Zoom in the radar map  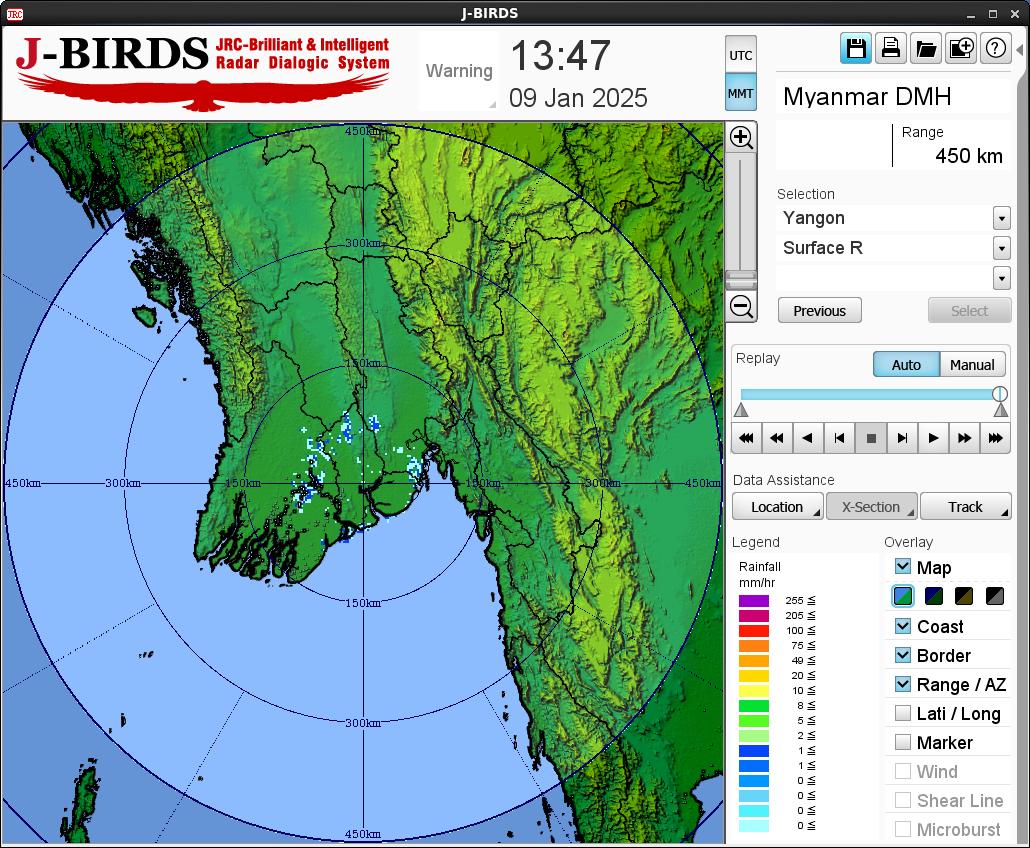(x=742, y=138)
